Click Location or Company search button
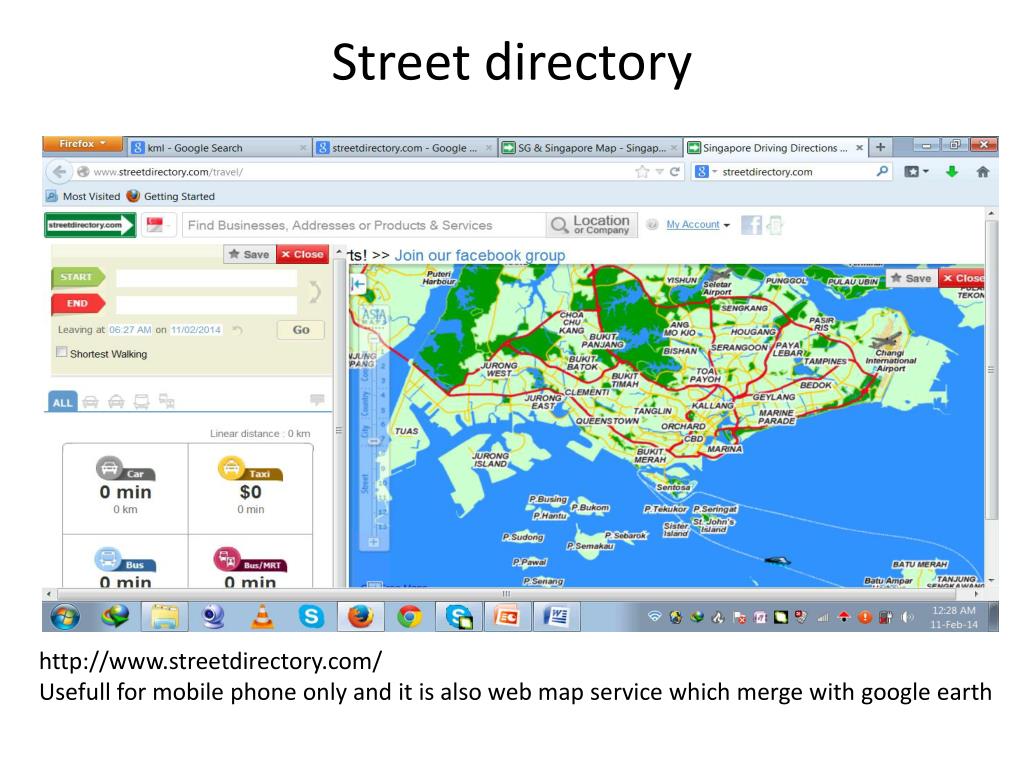 (592, 225)
